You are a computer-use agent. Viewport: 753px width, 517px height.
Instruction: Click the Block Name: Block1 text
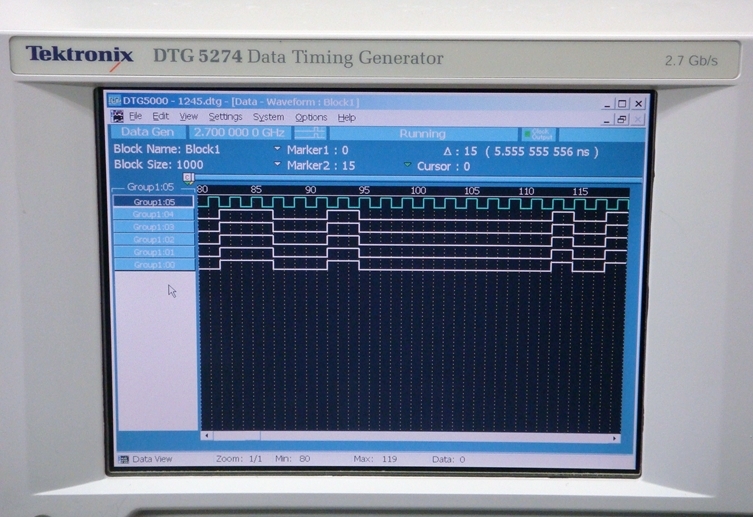point(167,149)
